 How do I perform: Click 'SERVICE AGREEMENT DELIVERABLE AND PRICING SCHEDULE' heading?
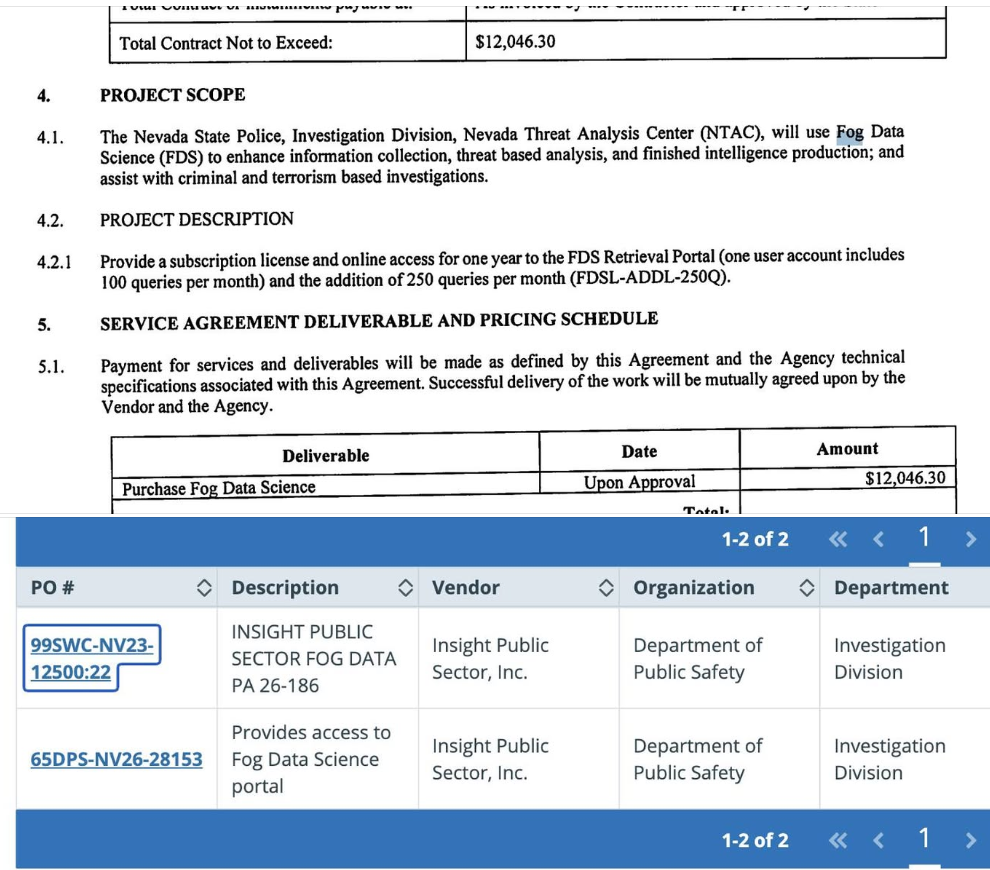tap(379, 321)
